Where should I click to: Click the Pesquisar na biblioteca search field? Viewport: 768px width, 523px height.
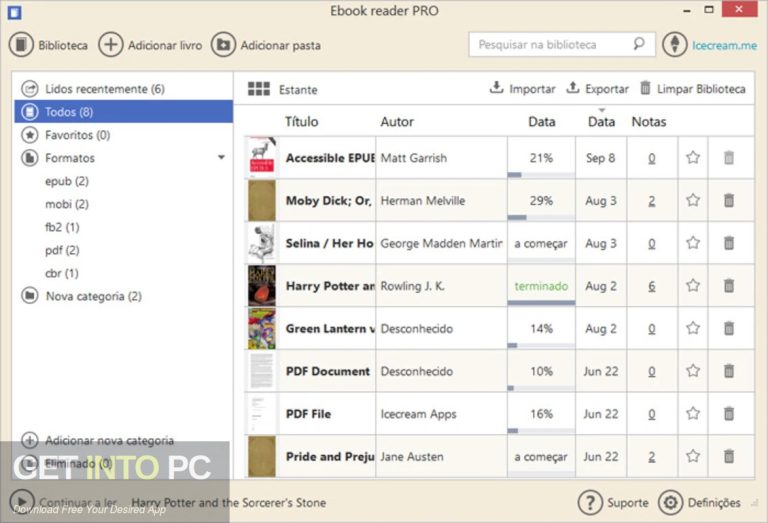(x=562, y=45)
